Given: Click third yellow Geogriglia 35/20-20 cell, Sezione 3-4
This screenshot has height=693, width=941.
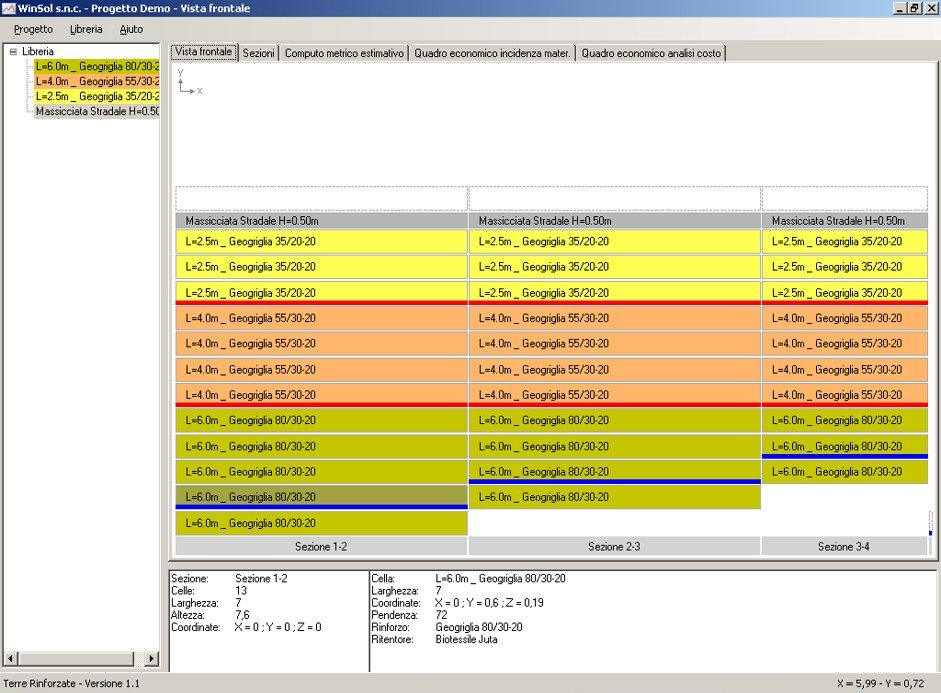Looking at the screenshot, I should (844, 293).
